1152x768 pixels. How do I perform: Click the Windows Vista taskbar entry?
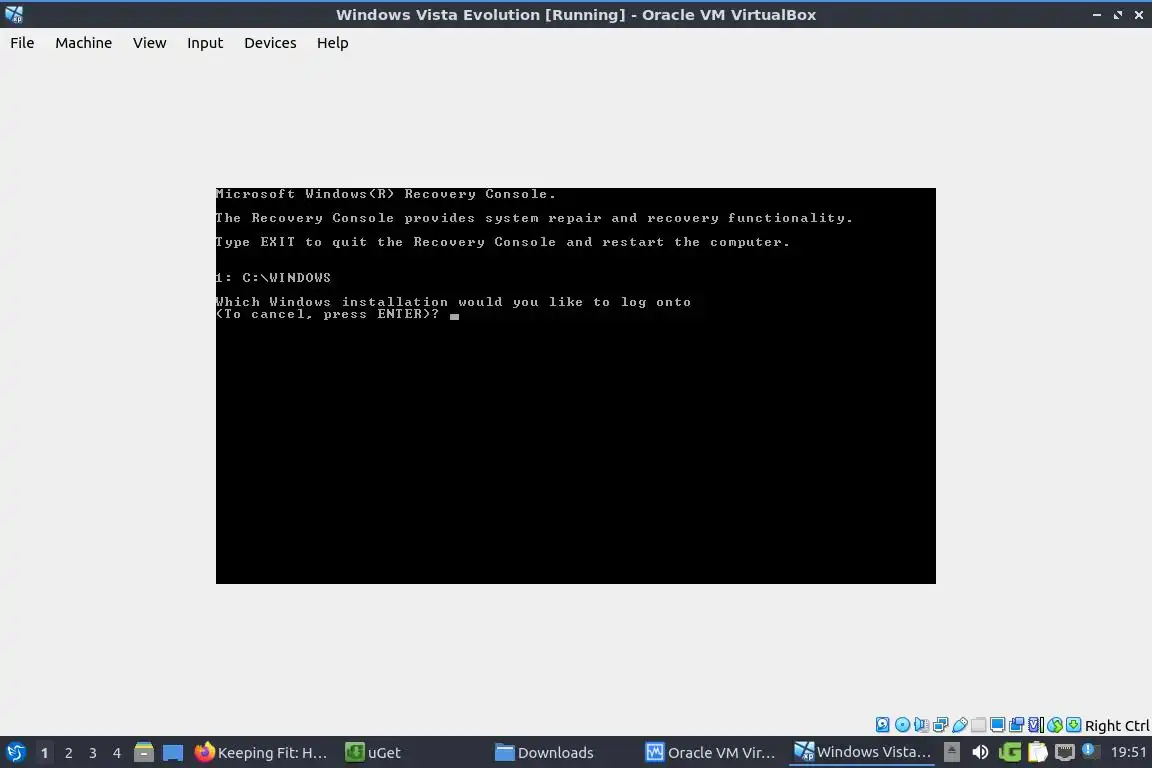coord(863,752)
